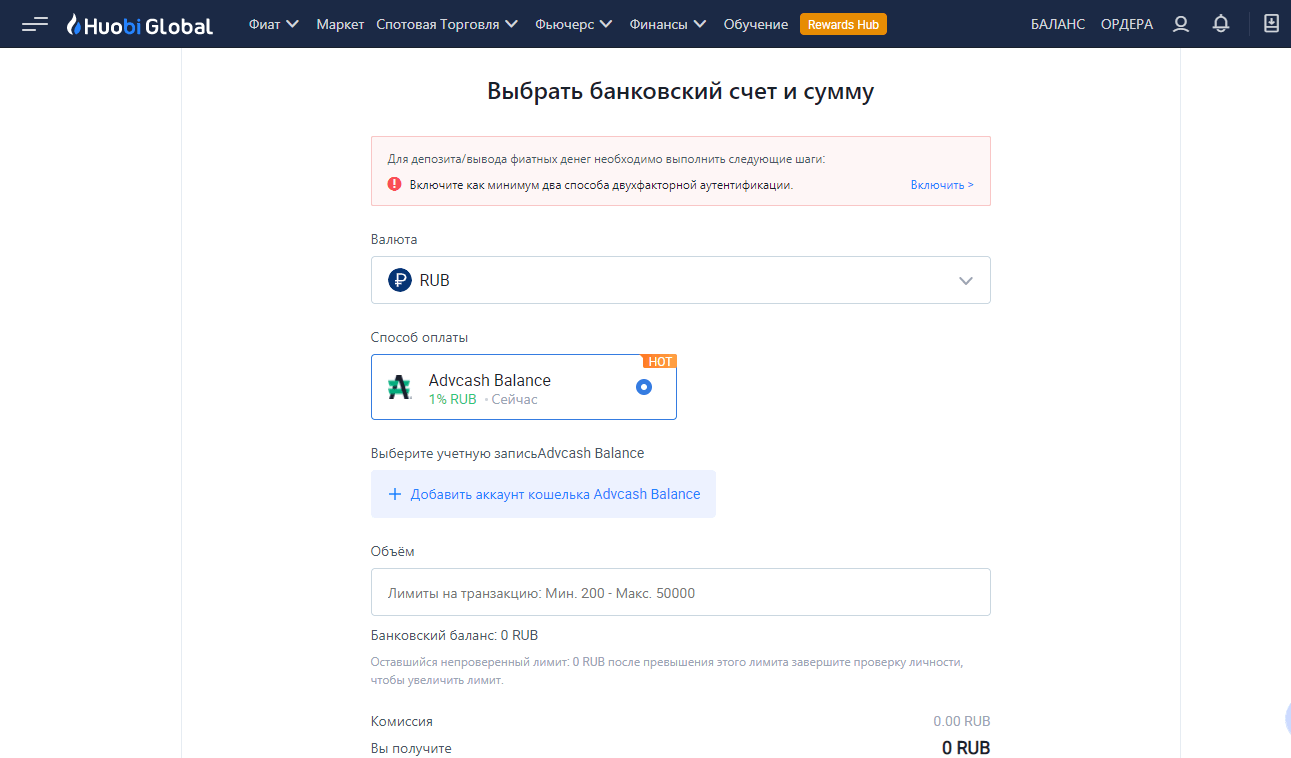Expand the Фиат menu
The height and width of the screenshot is (758, 1291).
coord(274,24)
